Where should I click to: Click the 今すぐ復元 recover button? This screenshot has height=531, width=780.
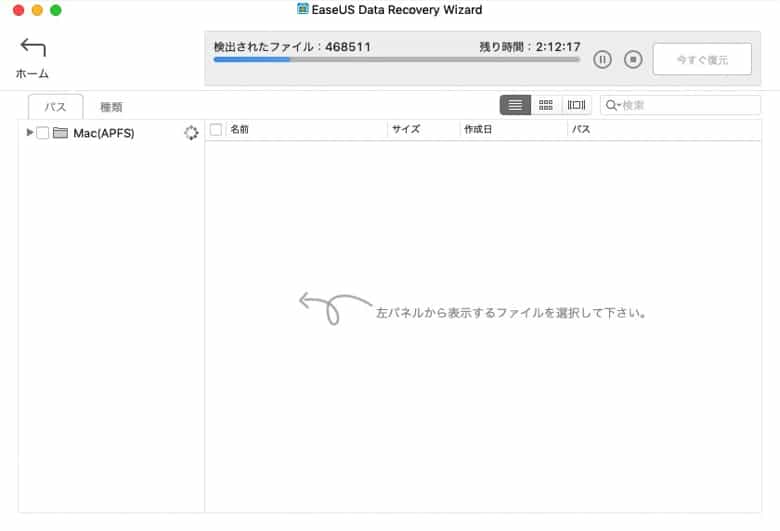[x=702, y=59]
